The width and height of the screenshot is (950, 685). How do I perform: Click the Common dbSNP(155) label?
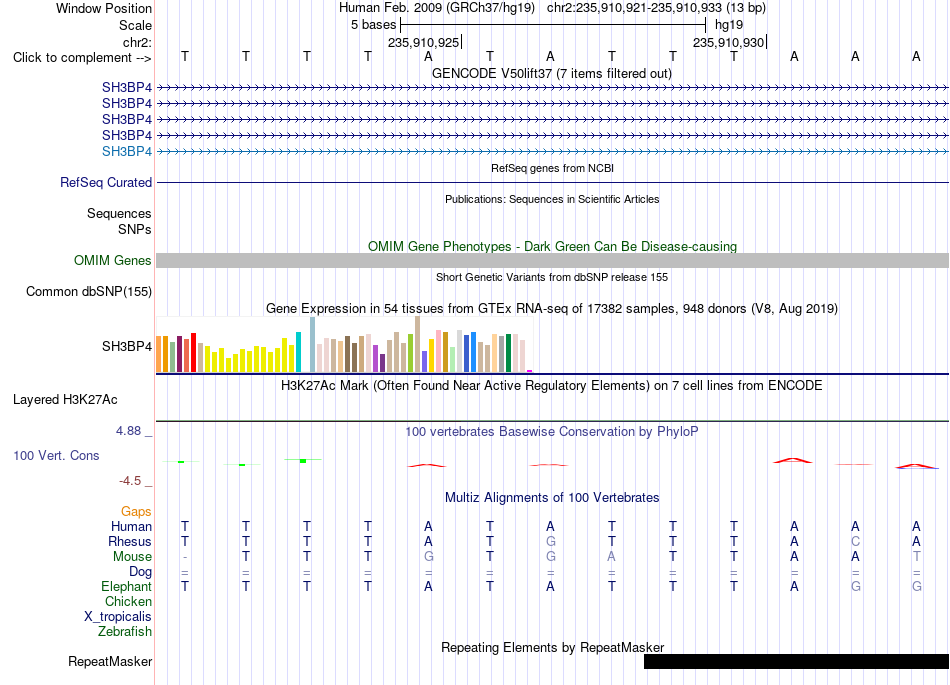coord(89,291)
